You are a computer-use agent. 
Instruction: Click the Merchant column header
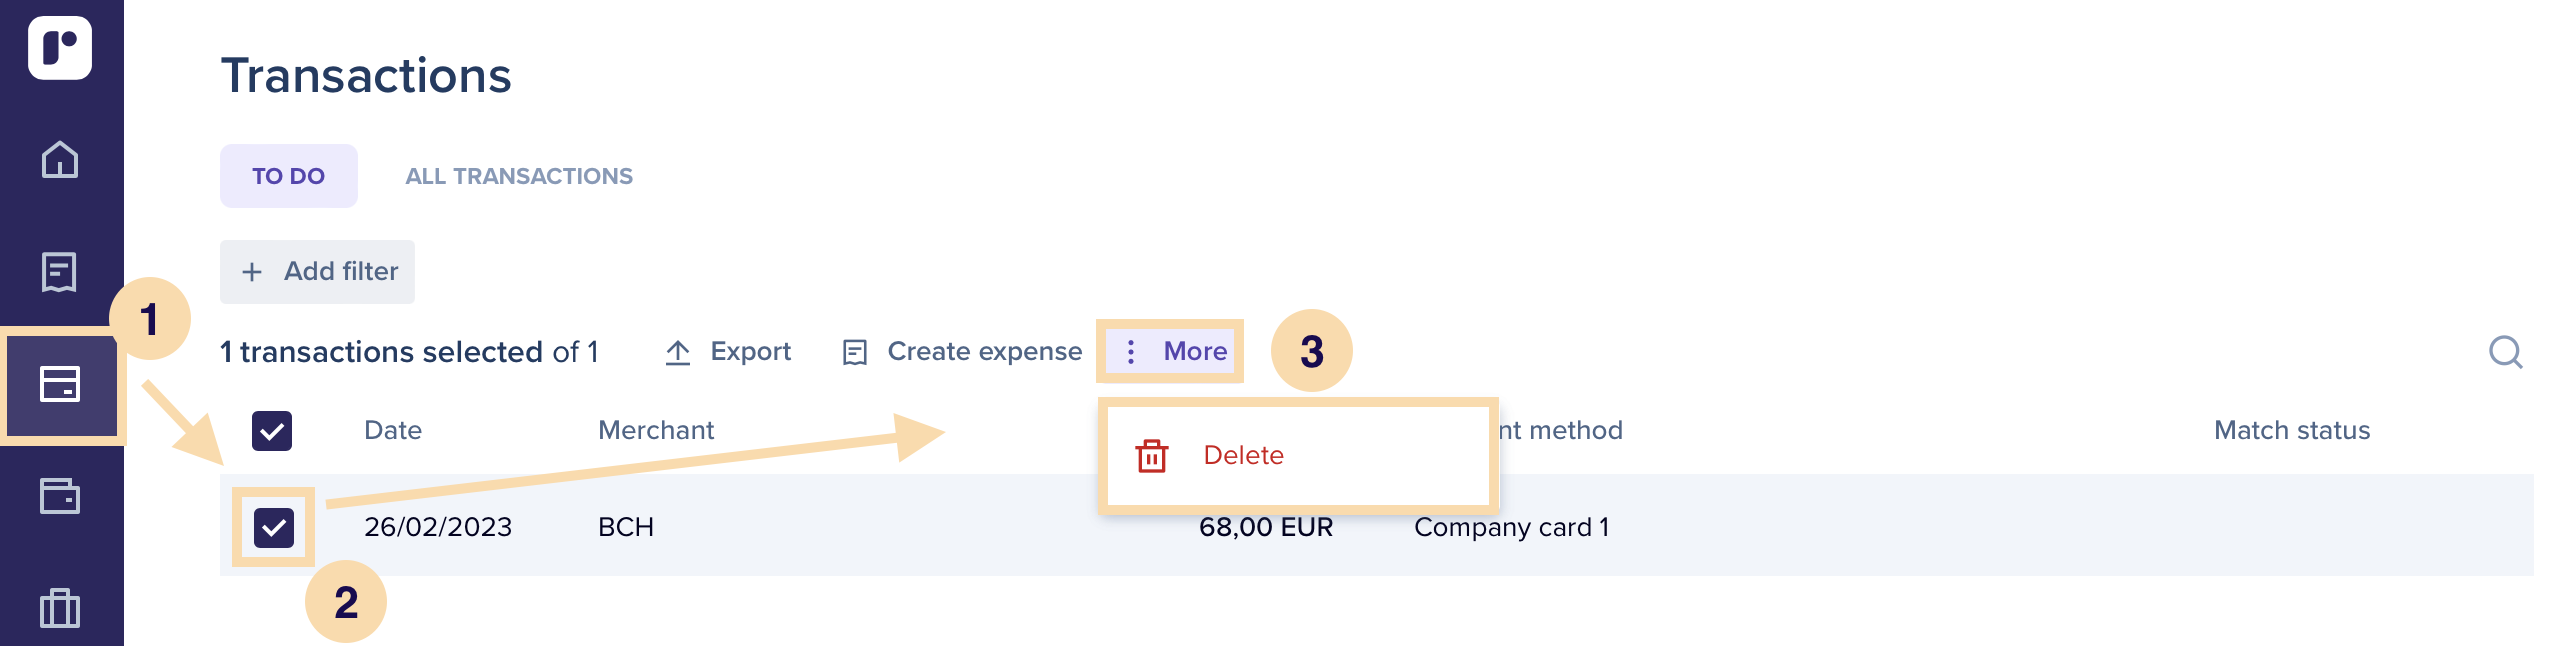click(656, 430)
